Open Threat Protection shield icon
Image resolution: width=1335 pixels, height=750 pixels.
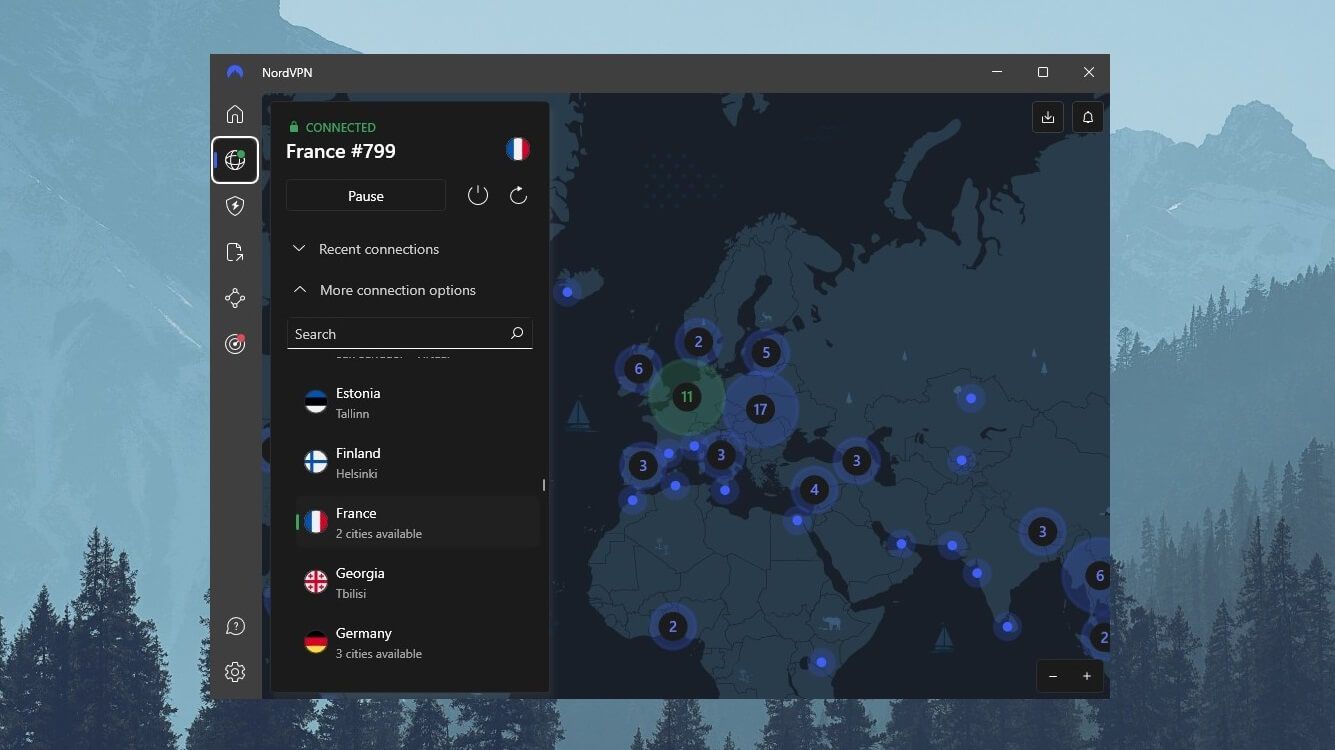point(235,206)
